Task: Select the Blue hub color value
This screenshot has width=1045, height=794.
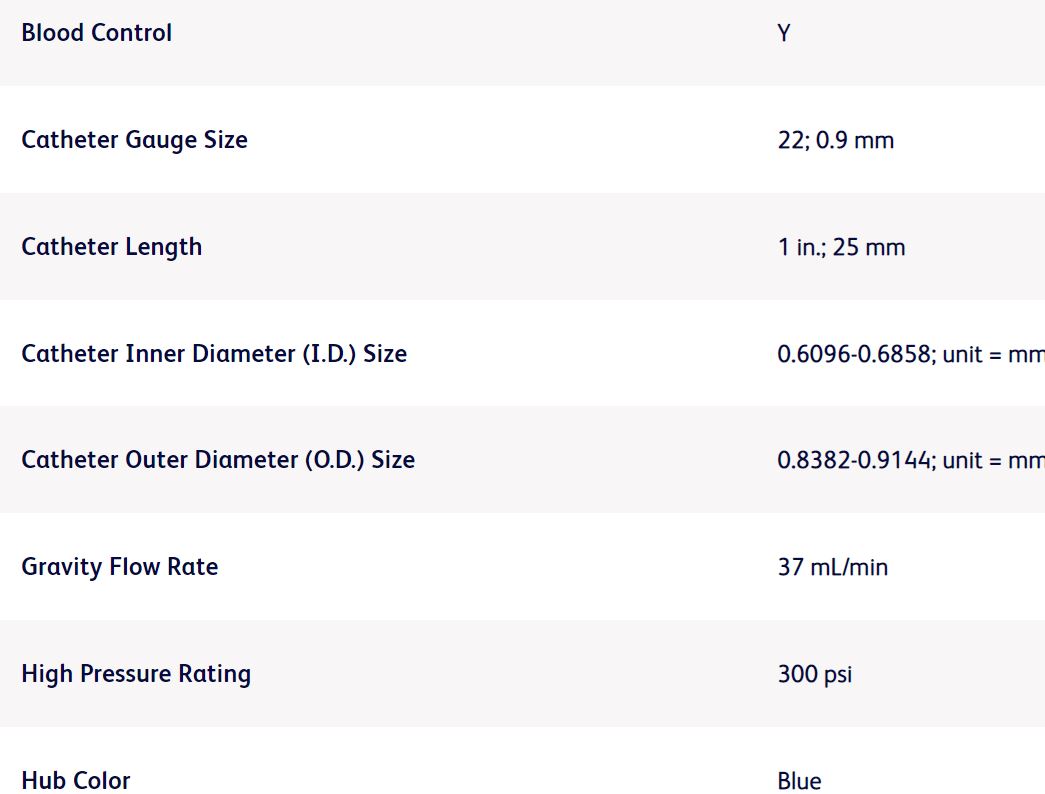Action: [799, 781]
